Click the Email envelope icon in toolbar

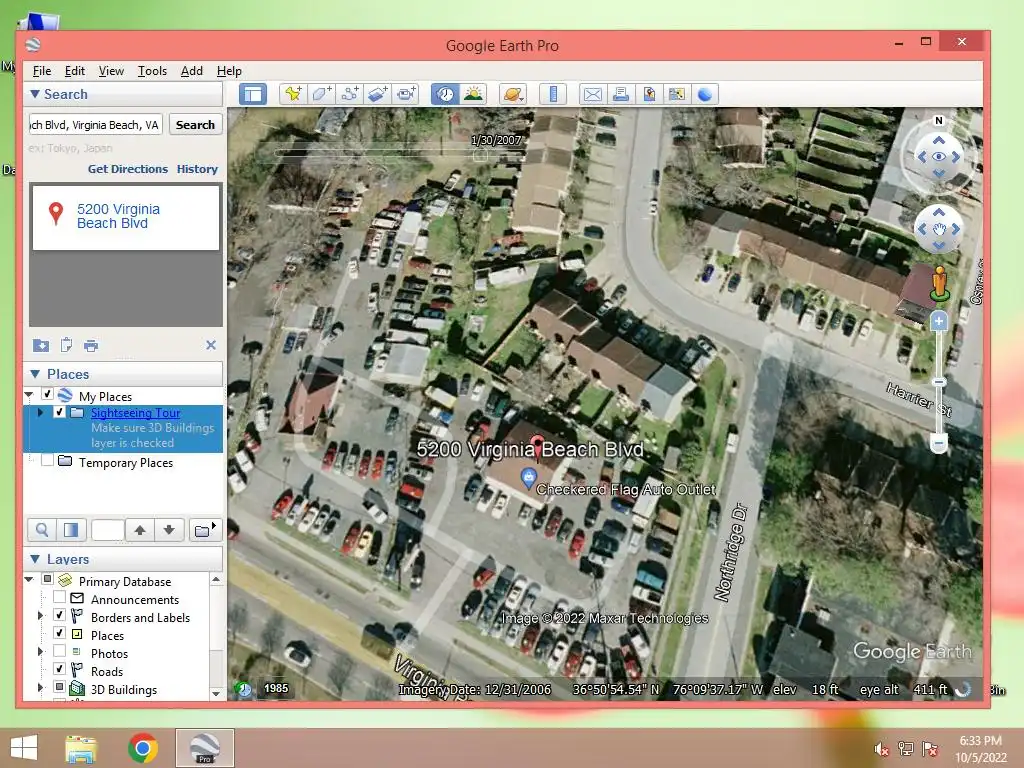(x=592, y=95)
